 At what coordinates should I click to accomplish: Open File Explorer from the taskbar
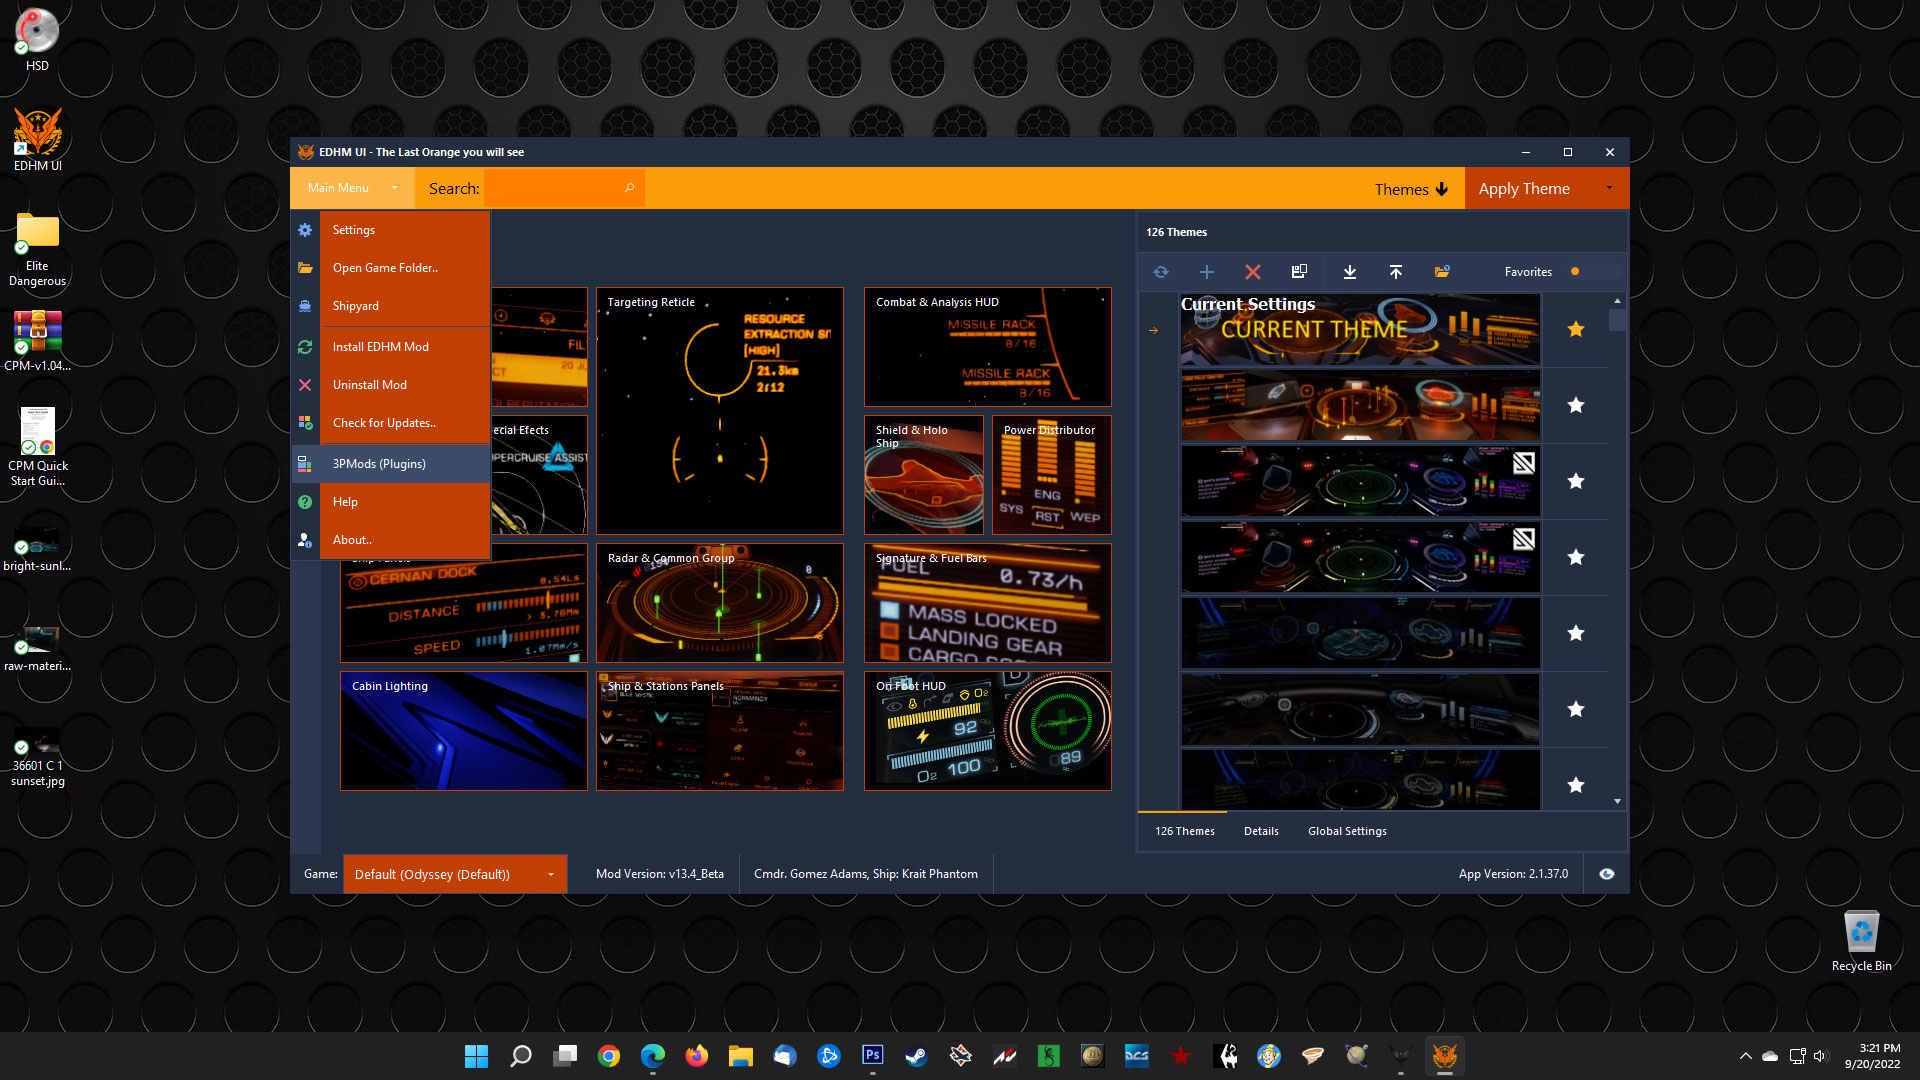[x=740, y=1056]
